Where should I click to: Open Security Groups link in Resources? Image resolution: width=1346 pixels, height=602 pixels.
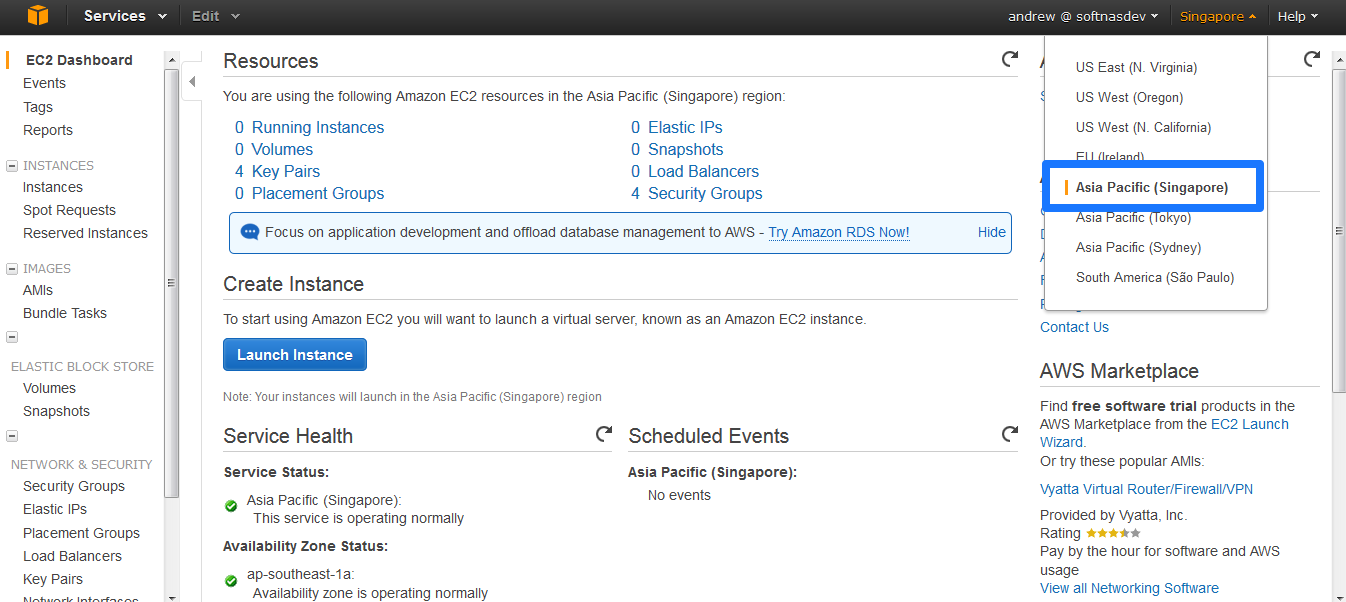click(x=705, y=194)
